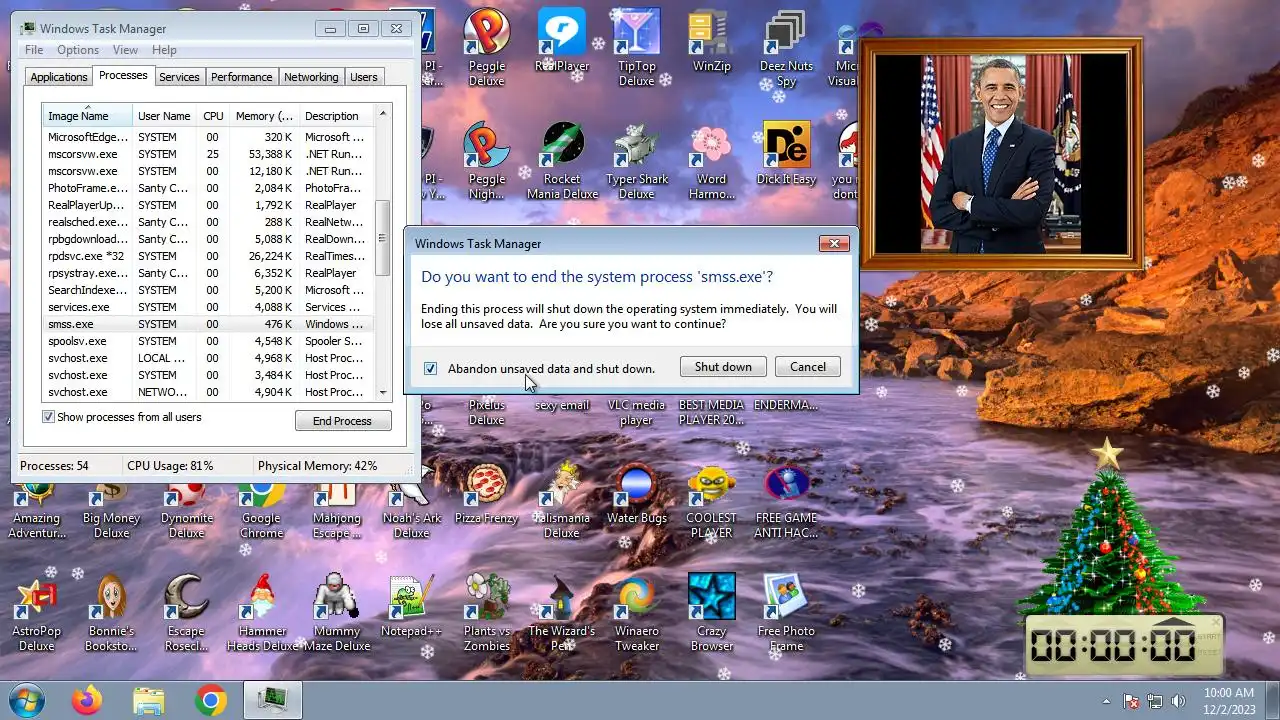Open the Options menu in Task Manager
1280x720 pixels.
click(78, 50)
